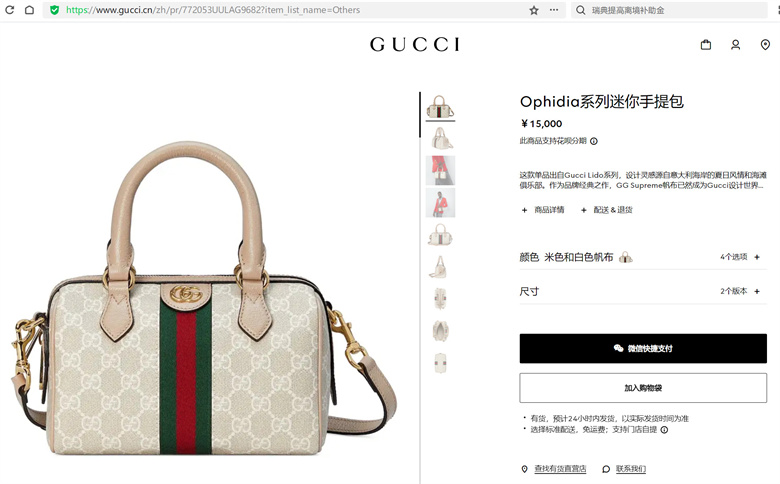View the red-jacket model thumbnail
This screenshot has width=780, height=484.
click(440, 202)
